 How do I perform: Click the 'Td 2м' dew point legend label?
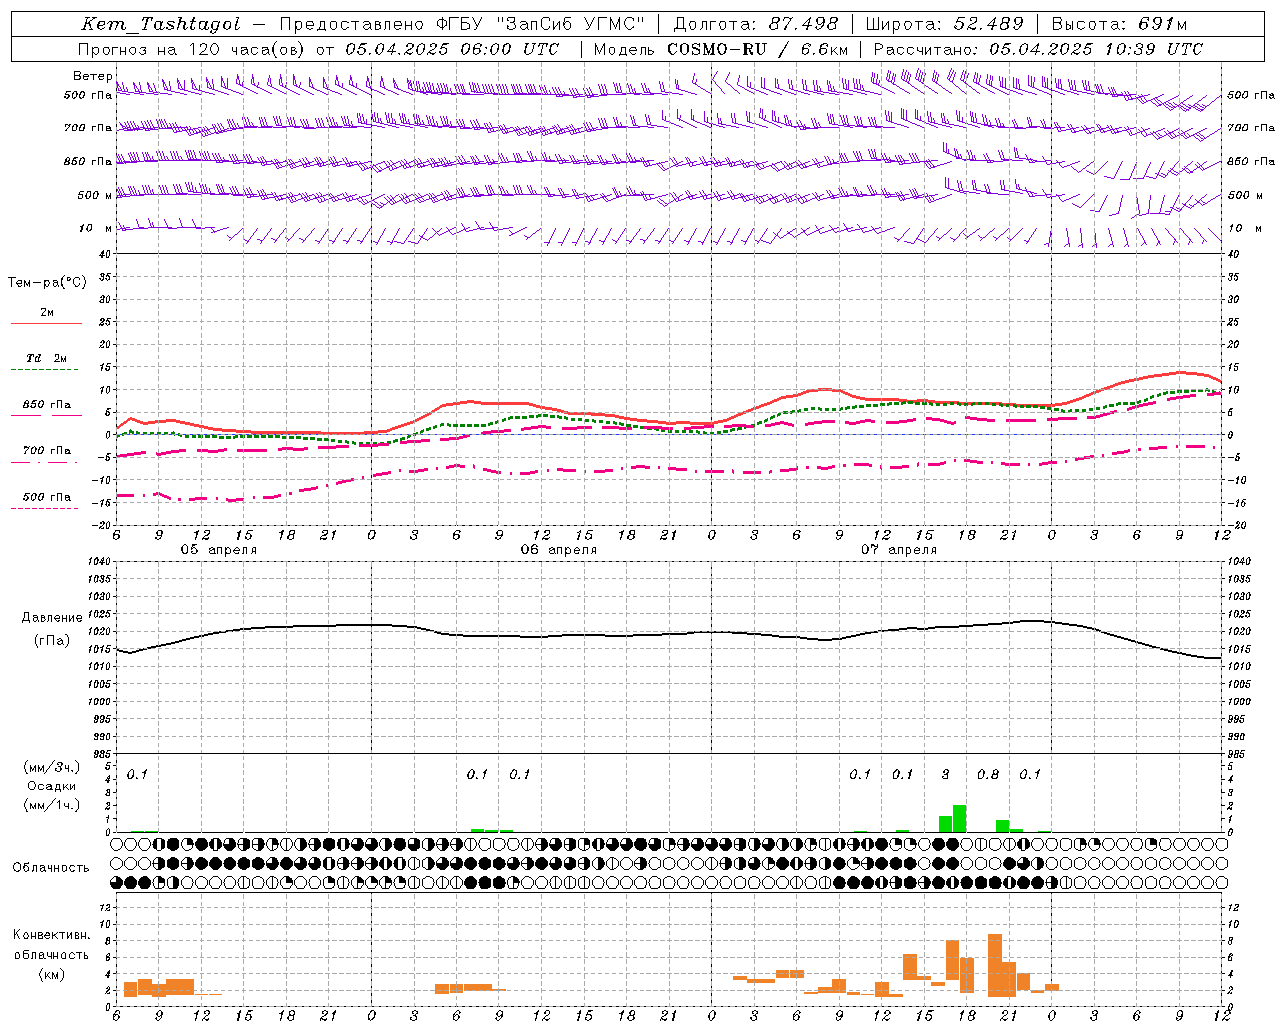[x=46, y=358]
